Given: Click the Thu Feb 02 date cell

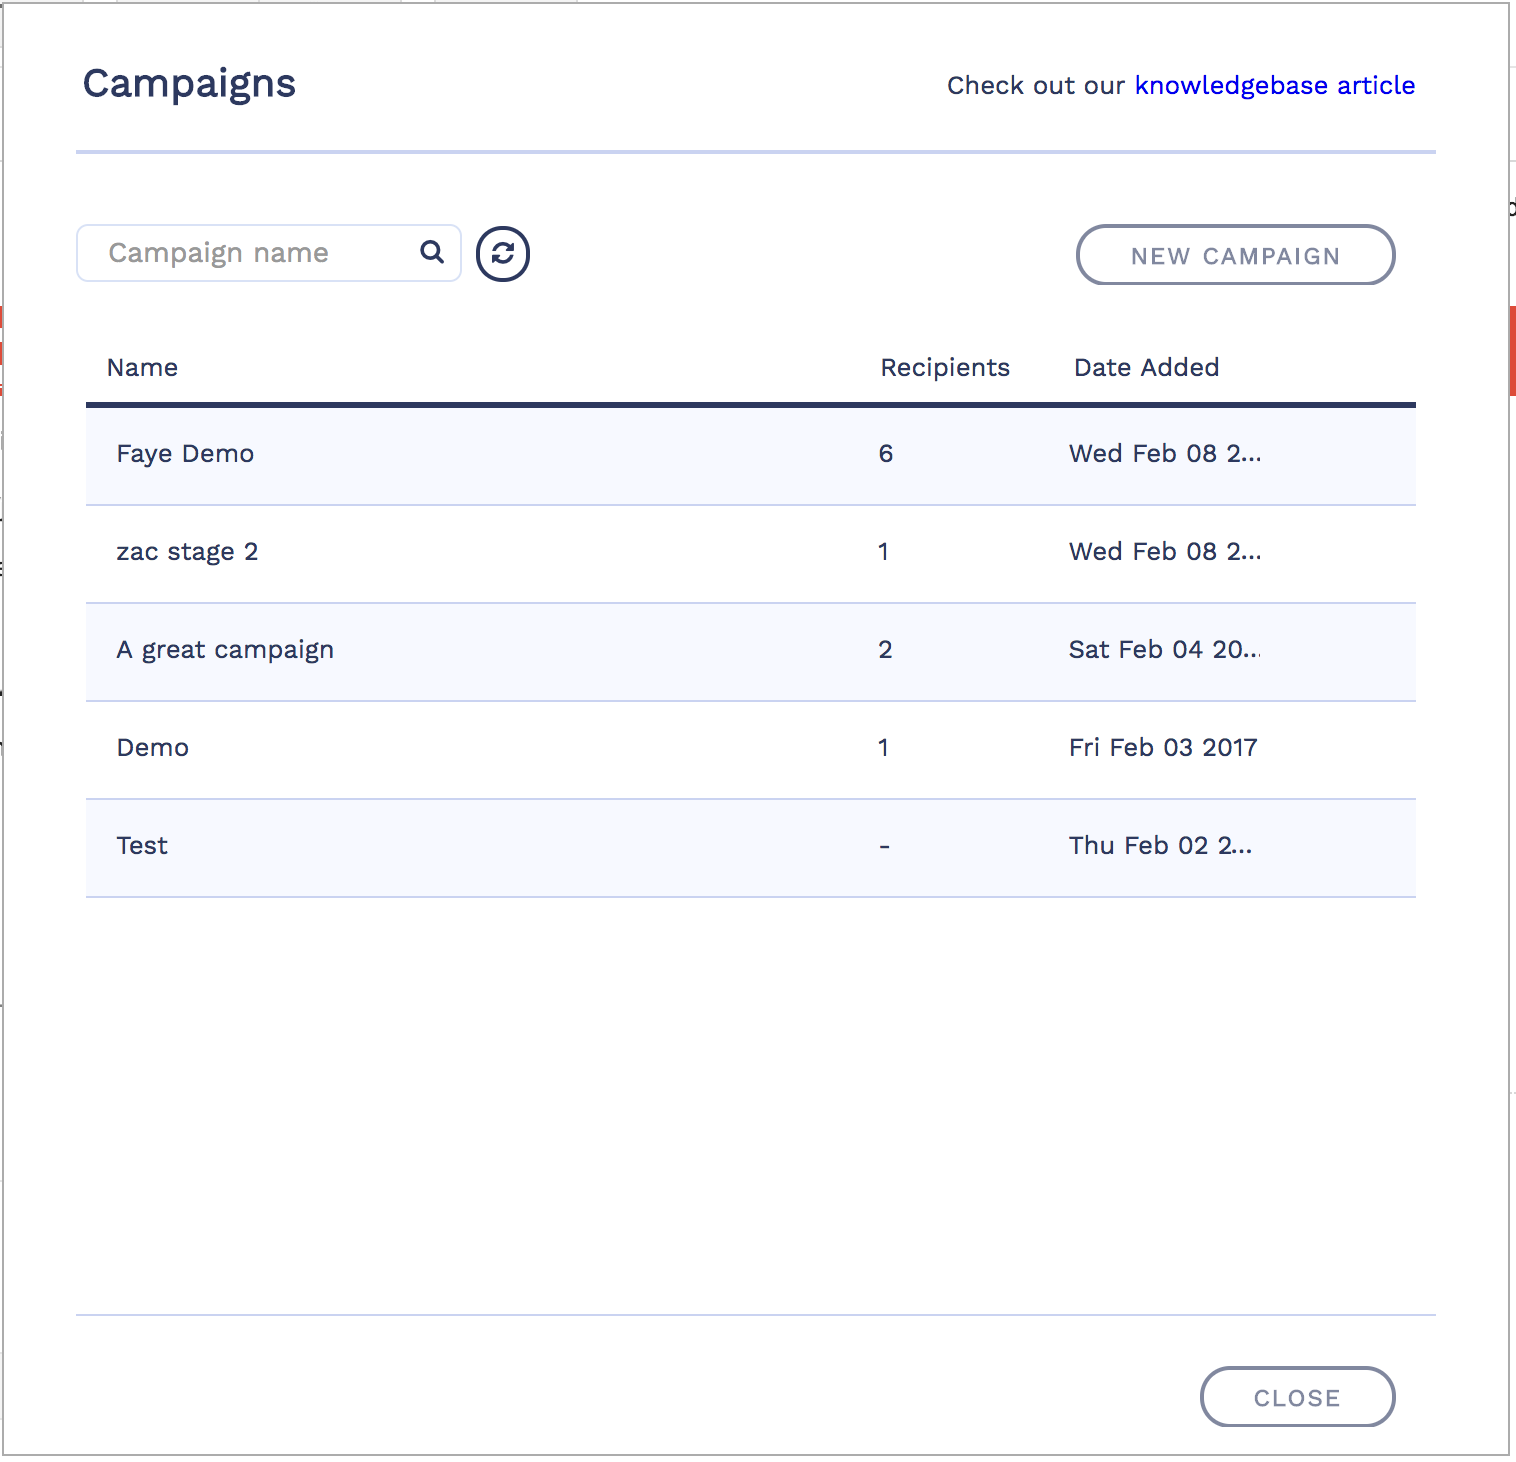Looking at the screenshot, I should pos(1160,846).
